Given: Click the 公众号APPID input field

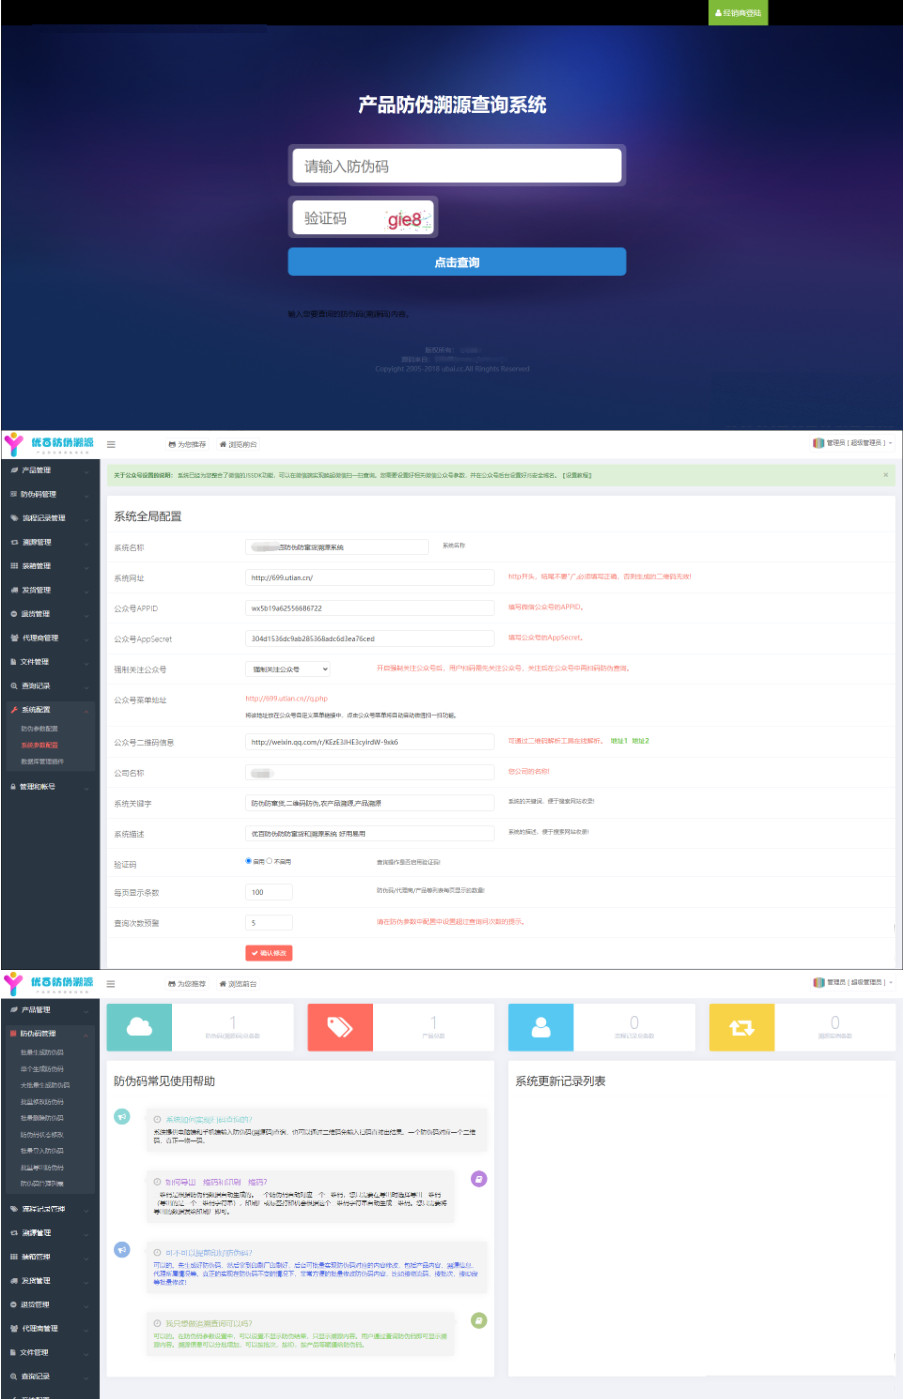Looking at the screenshot, I should [x=370, y=608].
